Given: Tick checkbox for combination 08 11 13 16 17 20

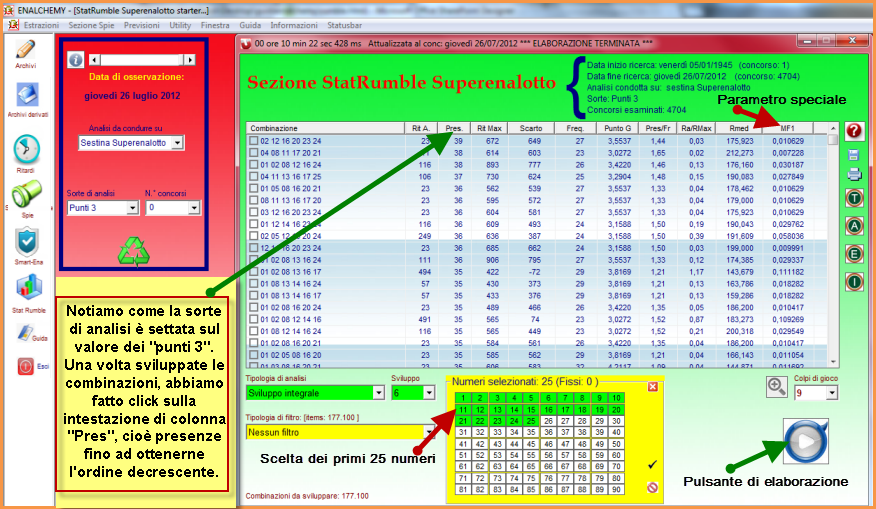Looking at the screenshot, I should 254,201.
